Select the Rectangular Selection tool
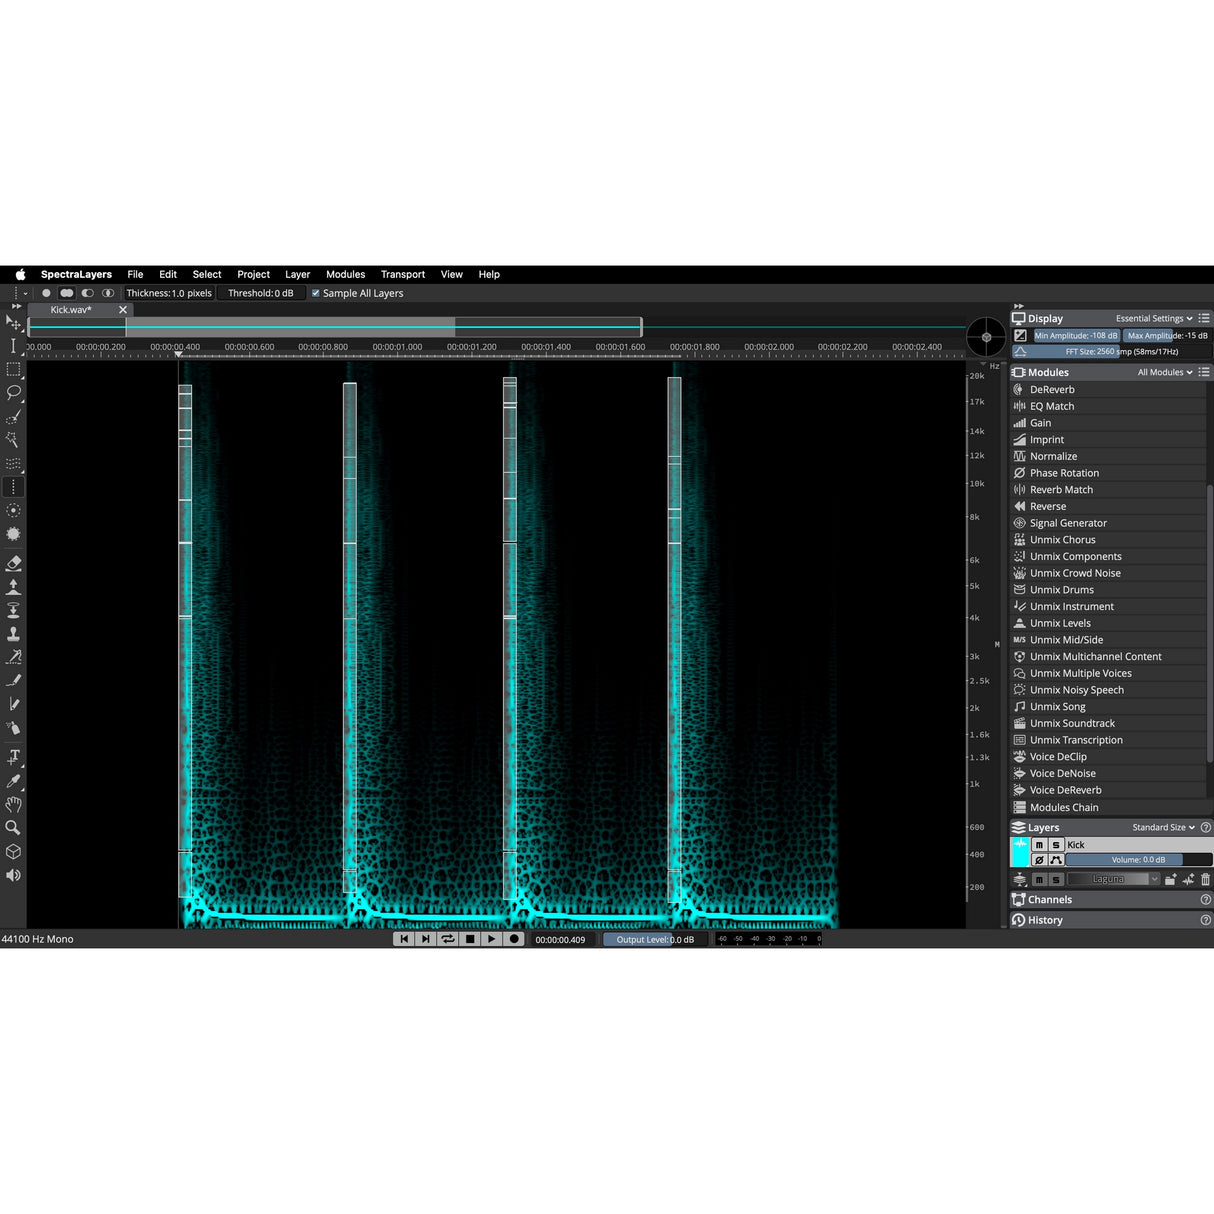The width and height of the screenshot is (1214, 1214). click(14, 369)
